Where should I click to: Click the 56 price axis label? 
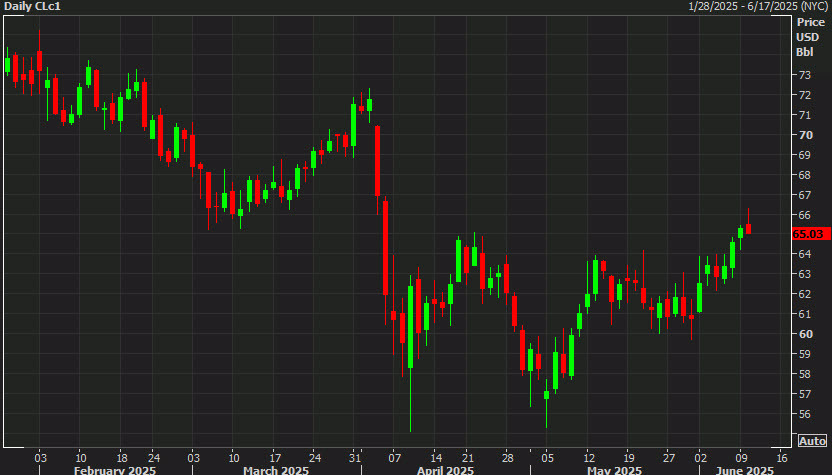(805, 414)
